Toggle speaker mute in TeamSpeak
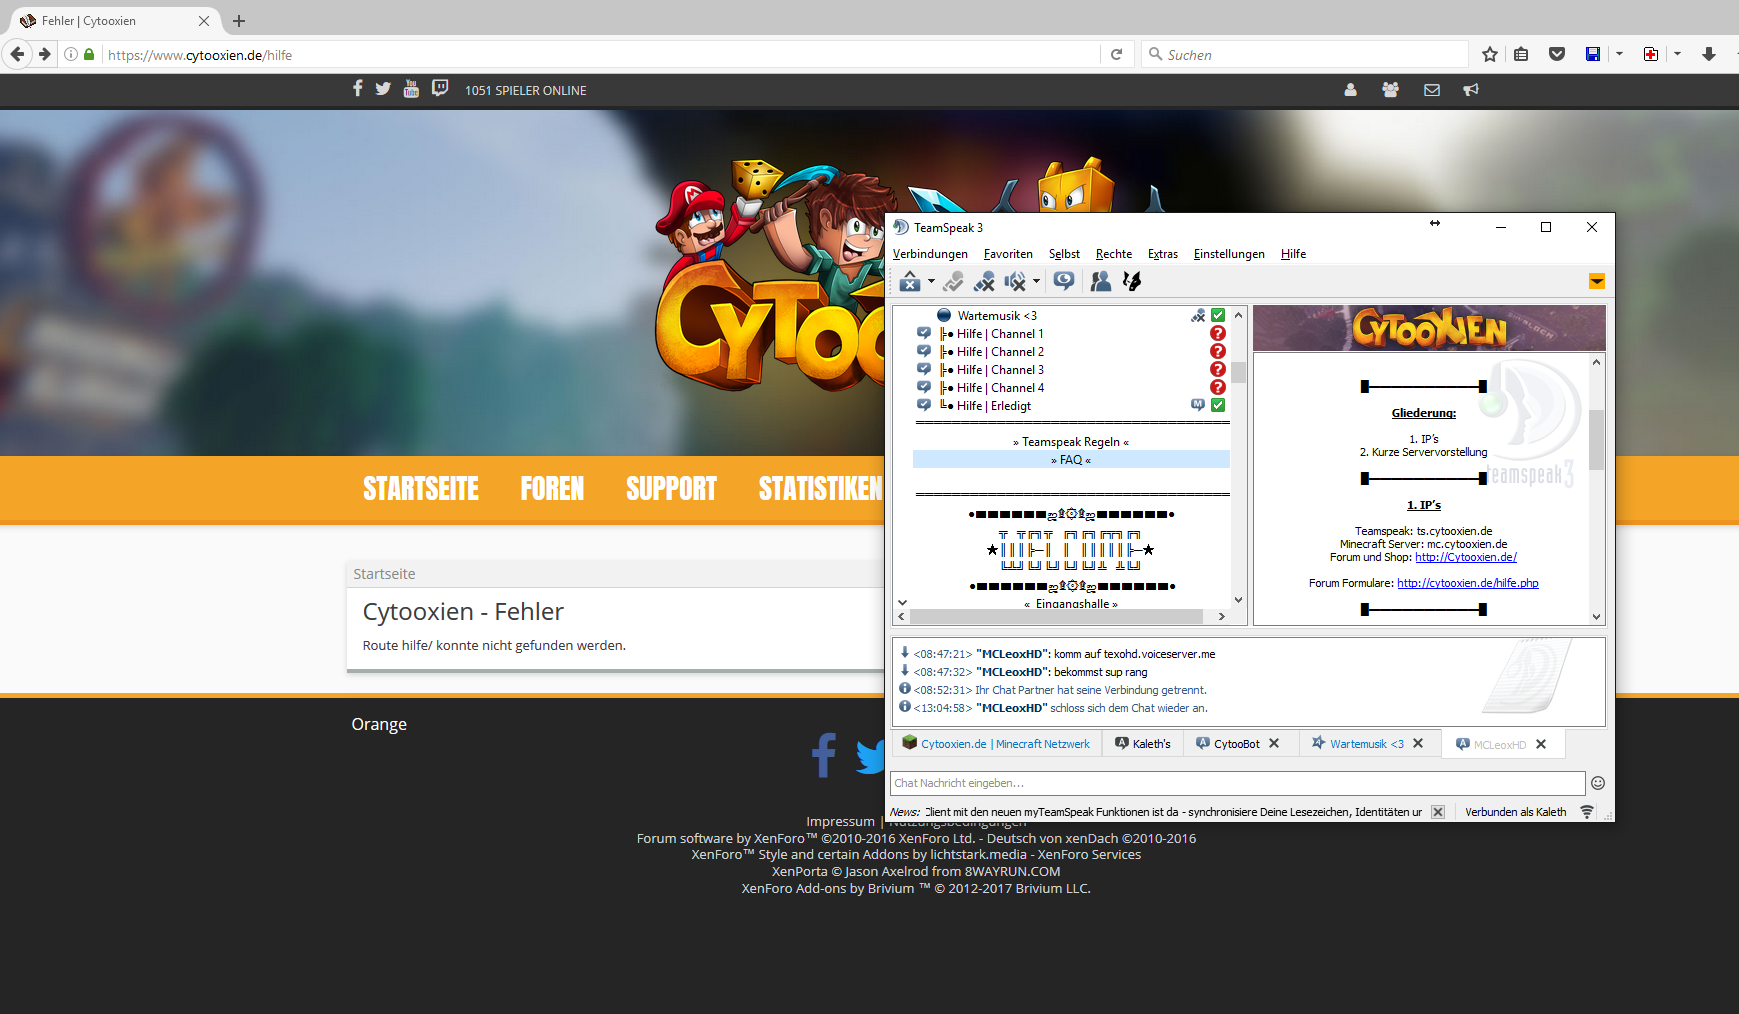This screenshot has height=1014, width=1739. [1015, 281]
